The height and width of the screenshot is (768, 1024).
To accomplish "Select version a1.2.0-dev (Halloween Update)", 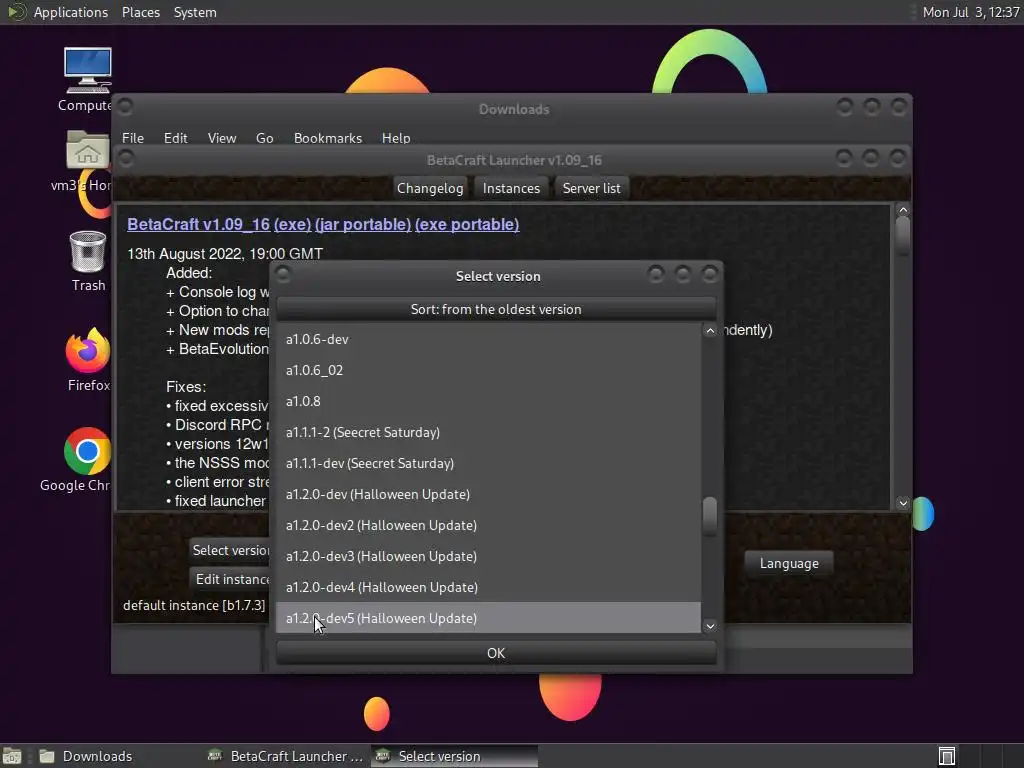I will tap(488, 494).
